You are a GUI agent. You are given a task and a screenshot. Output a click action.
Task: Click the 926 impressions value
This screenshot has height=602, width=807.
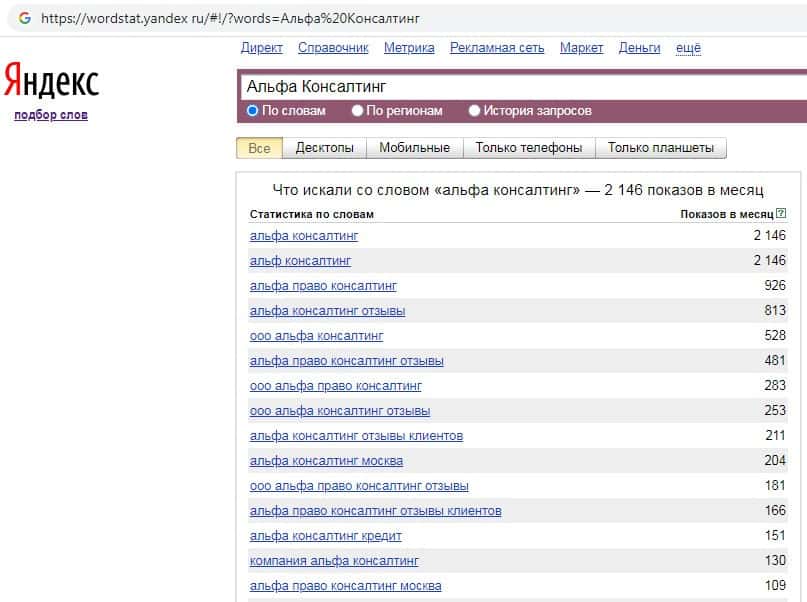tap(775, 286)
